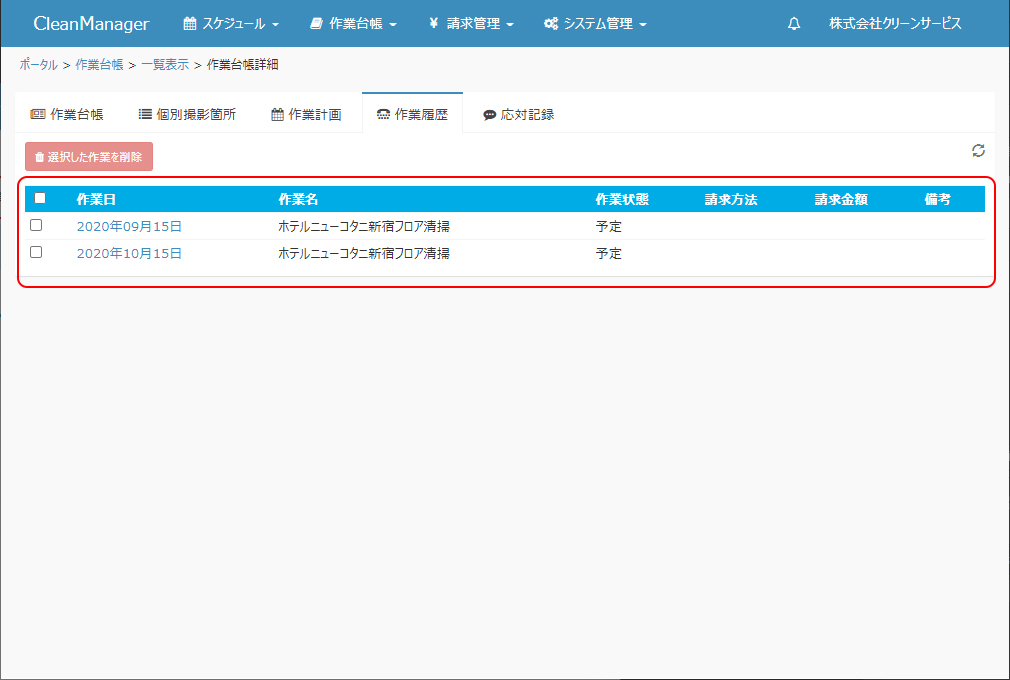
Task: Click the CleanManager logo
Action: 91,24
